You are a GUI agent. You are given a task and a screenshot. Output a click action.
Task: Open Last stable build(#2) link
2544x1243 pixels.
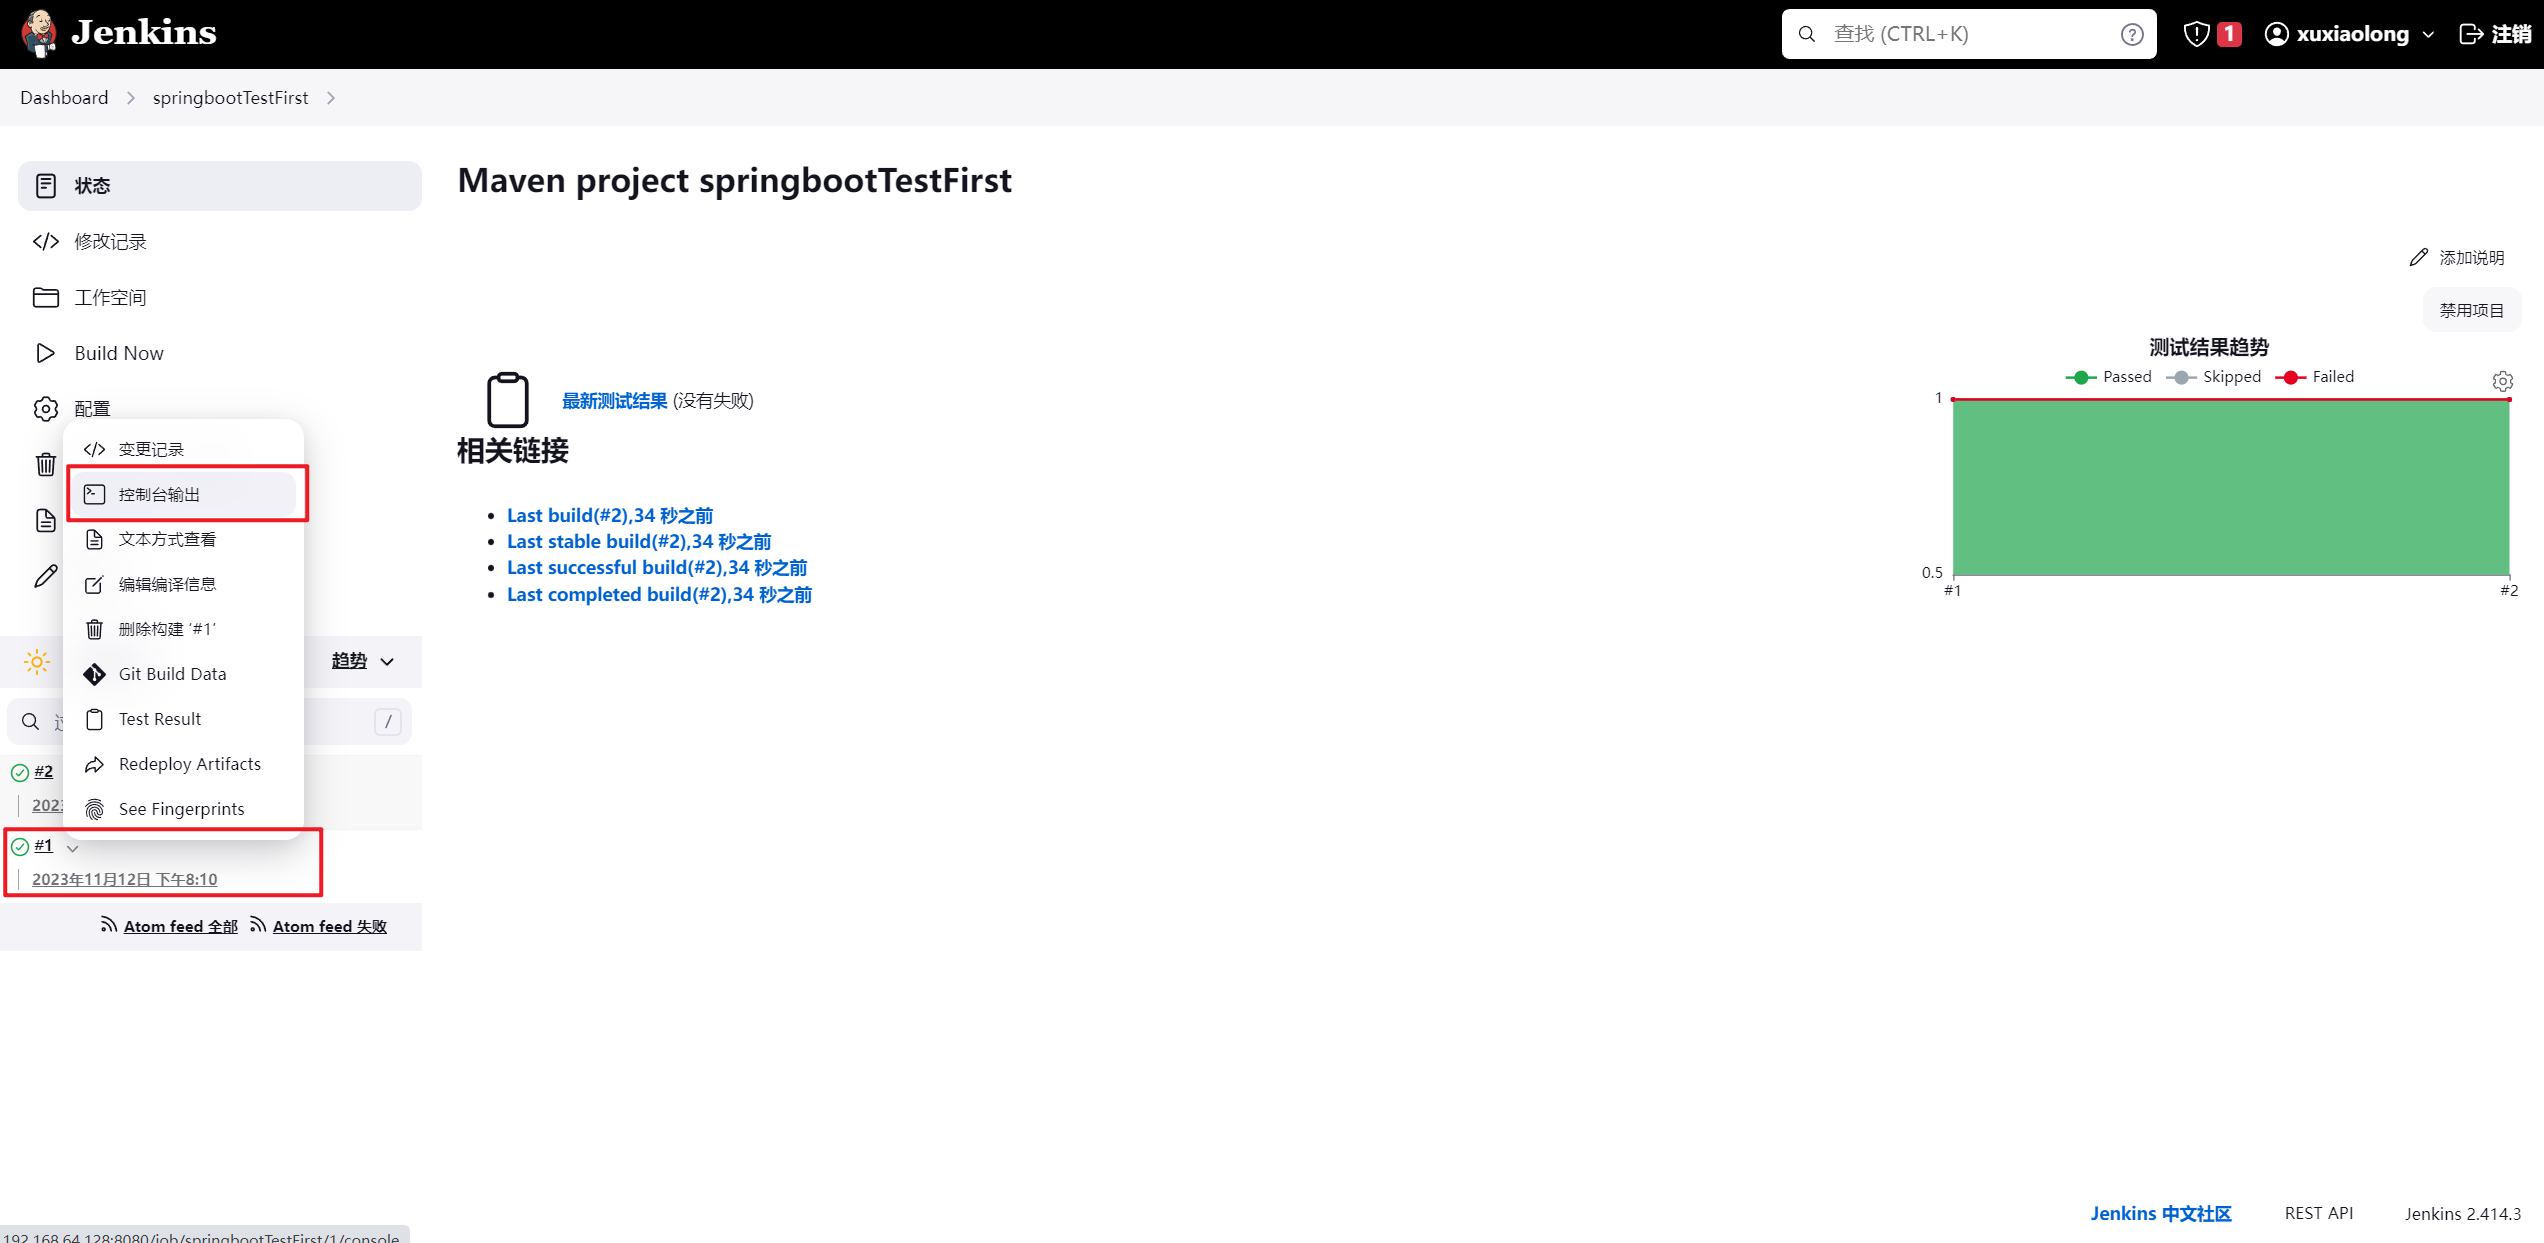639,541
